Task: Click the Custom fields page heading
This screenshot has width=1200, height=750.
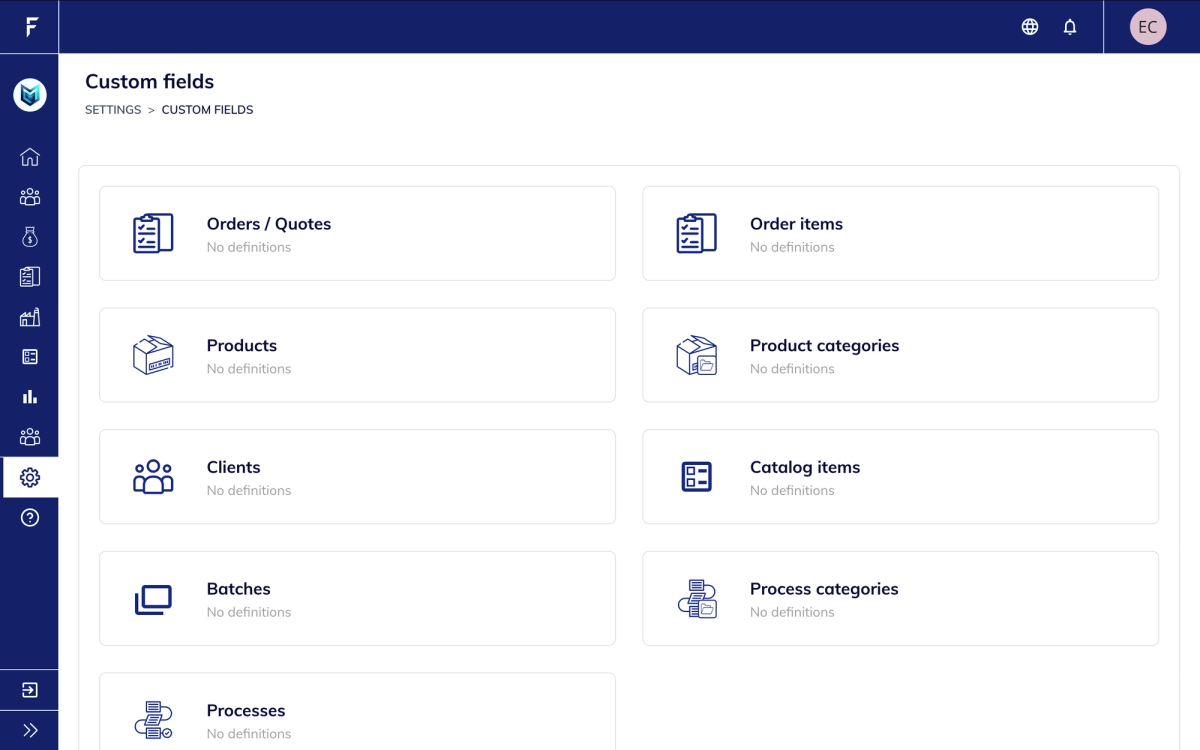Action: click(x=150, y=82)
